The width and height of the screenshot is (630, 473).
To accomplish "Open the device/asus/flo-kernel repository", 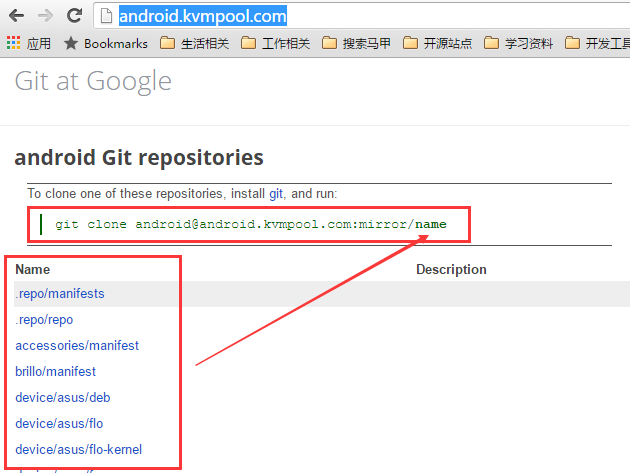I will [79, 450].
